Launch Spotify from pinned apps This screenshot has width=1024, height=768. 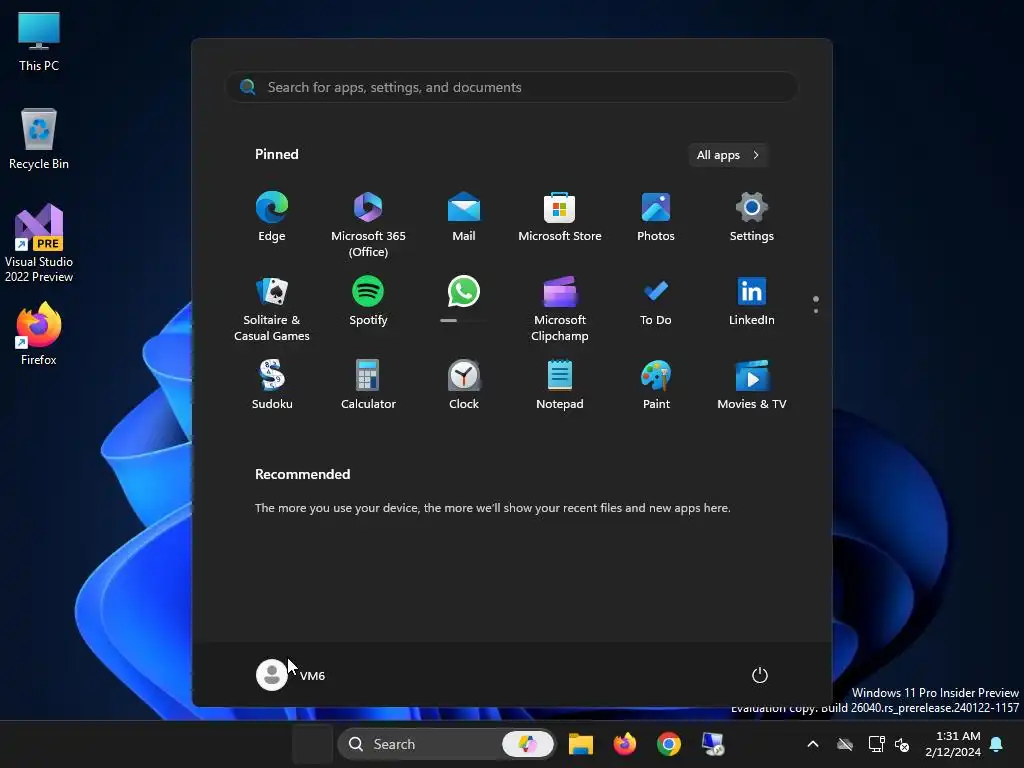pos(368,302)
